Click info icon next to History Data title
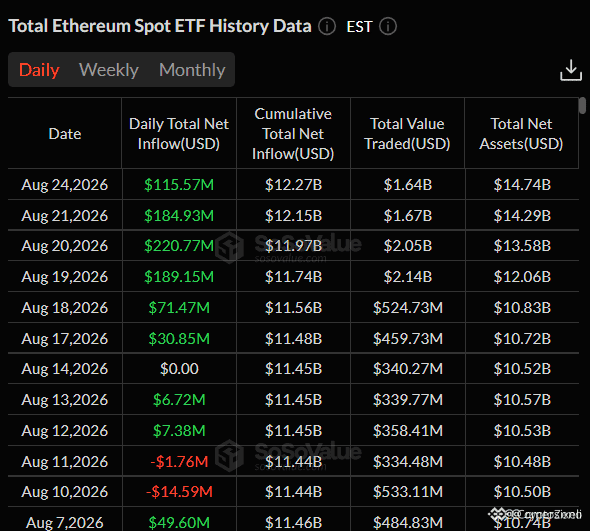The width and height of the screenshot is (590, 531). pyautogui.click(x=327, y=27)
